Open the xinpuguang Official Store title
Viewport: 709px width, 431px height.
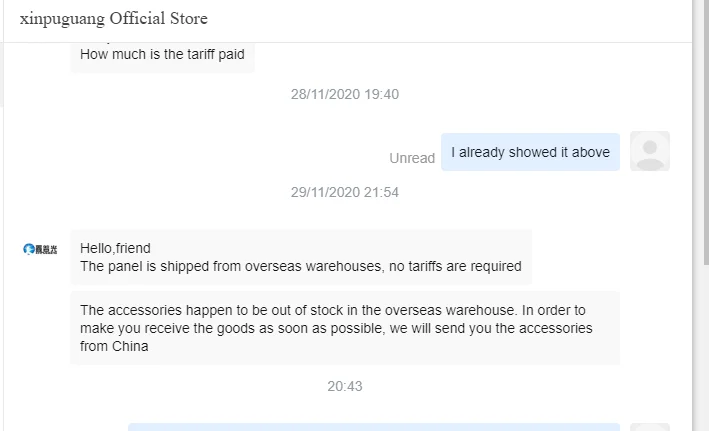[x=114, y=19]
